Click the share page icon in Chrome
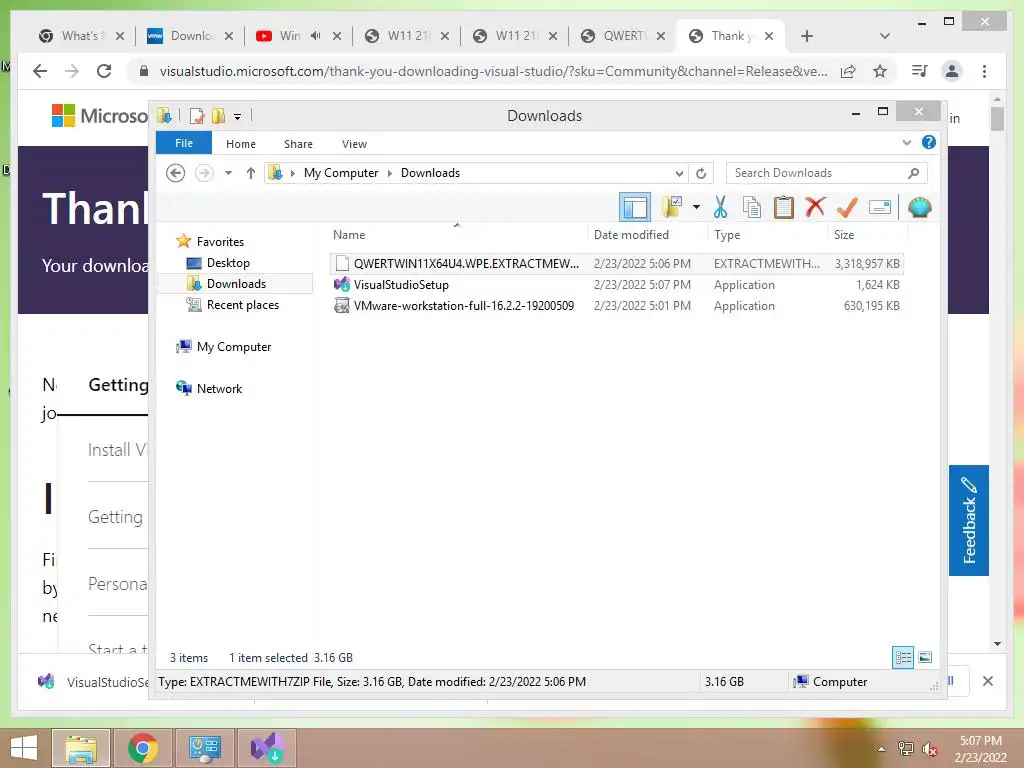The image size is (1024, 768). pos(848,71)
